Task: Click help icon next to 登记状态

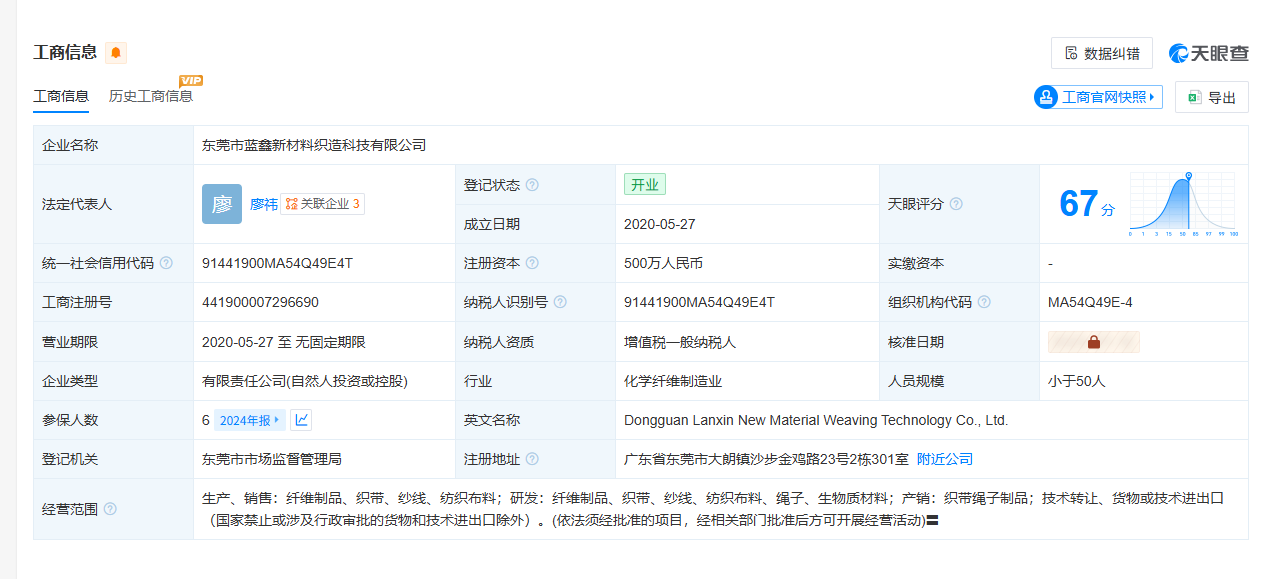Action: tap(532, 185)
